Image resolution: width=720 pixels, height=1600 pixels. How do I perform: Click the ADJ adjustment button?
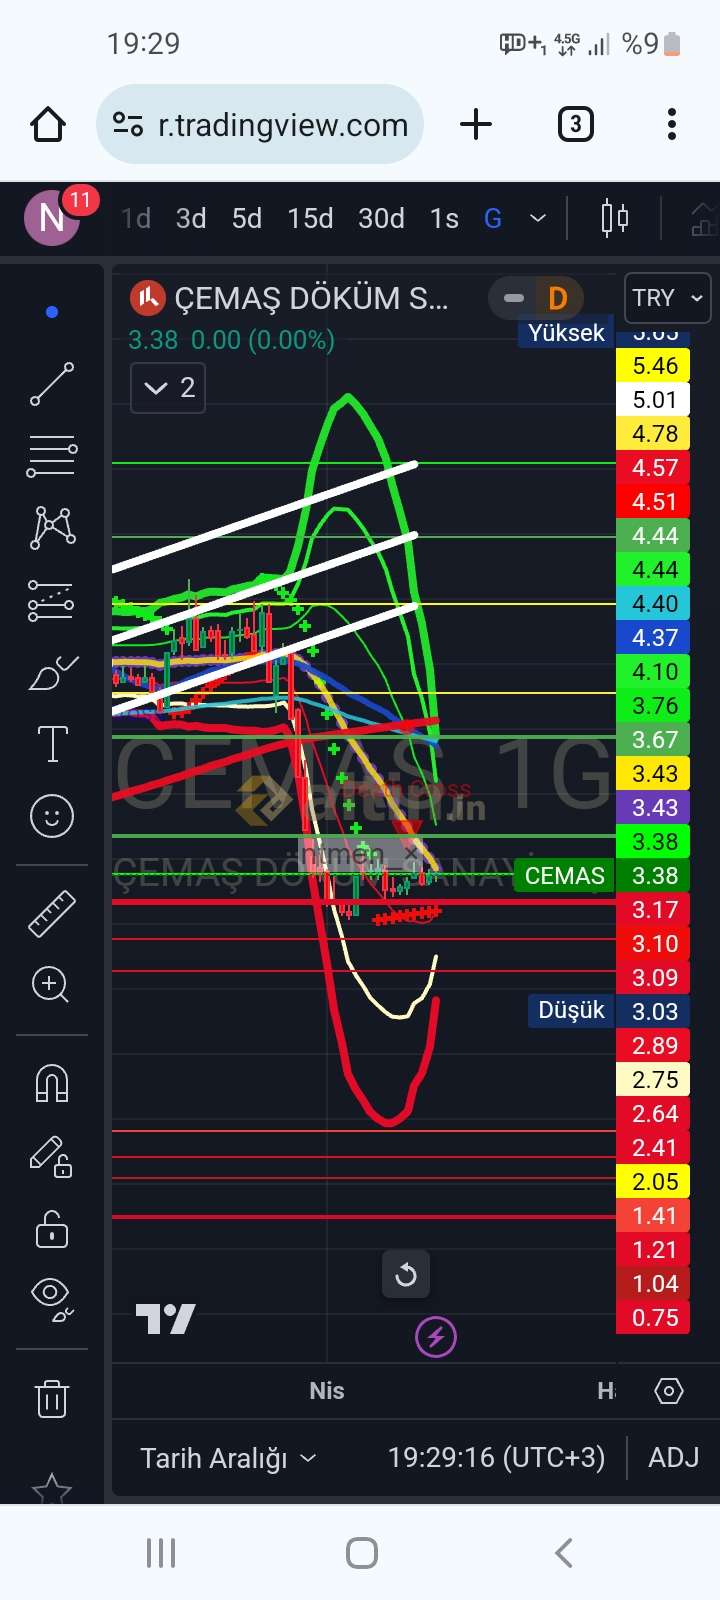[673, 1458]
